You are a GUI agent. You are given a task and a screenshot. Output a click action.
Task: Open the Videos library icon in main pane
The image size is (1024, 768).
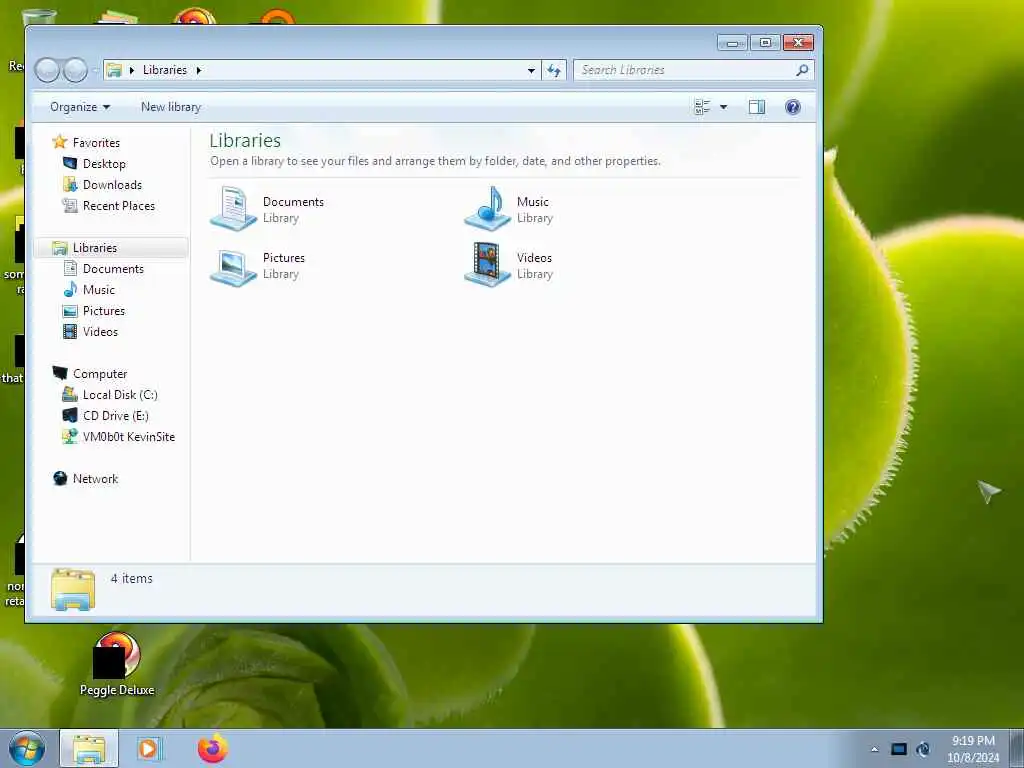click(x=487, y=265)
